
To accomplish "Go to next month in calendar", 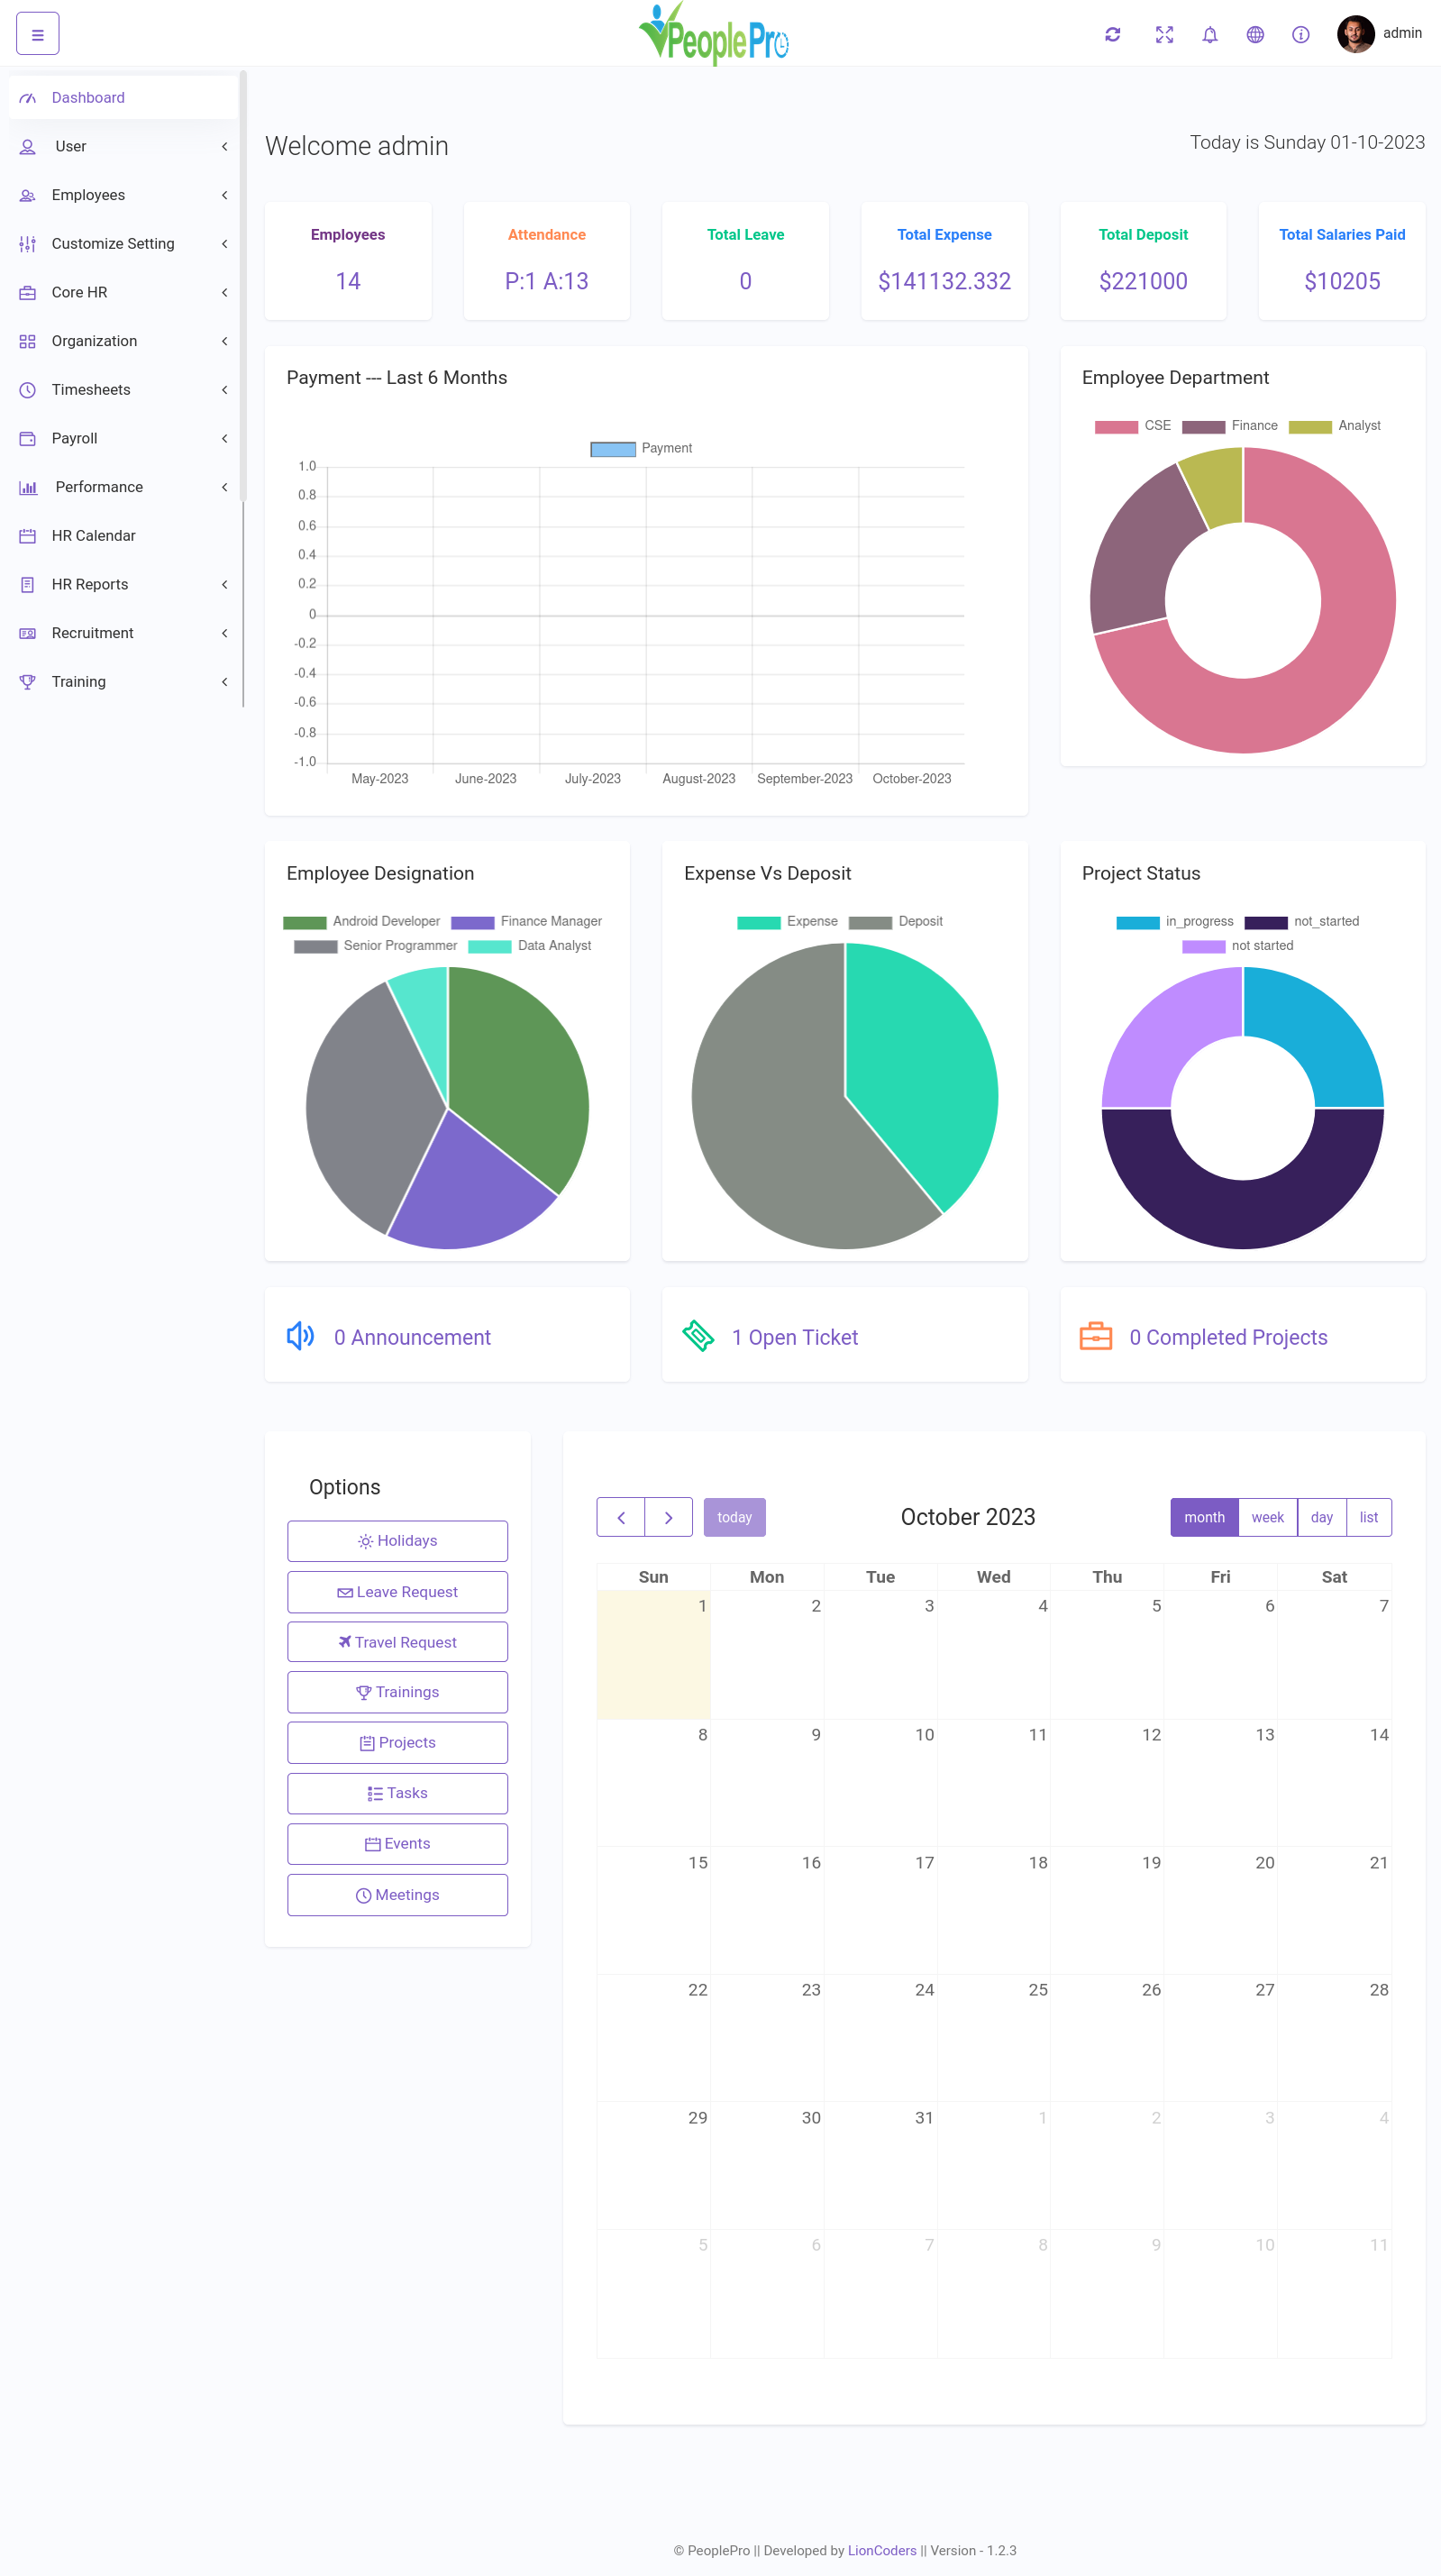I will pos(668,1517).
